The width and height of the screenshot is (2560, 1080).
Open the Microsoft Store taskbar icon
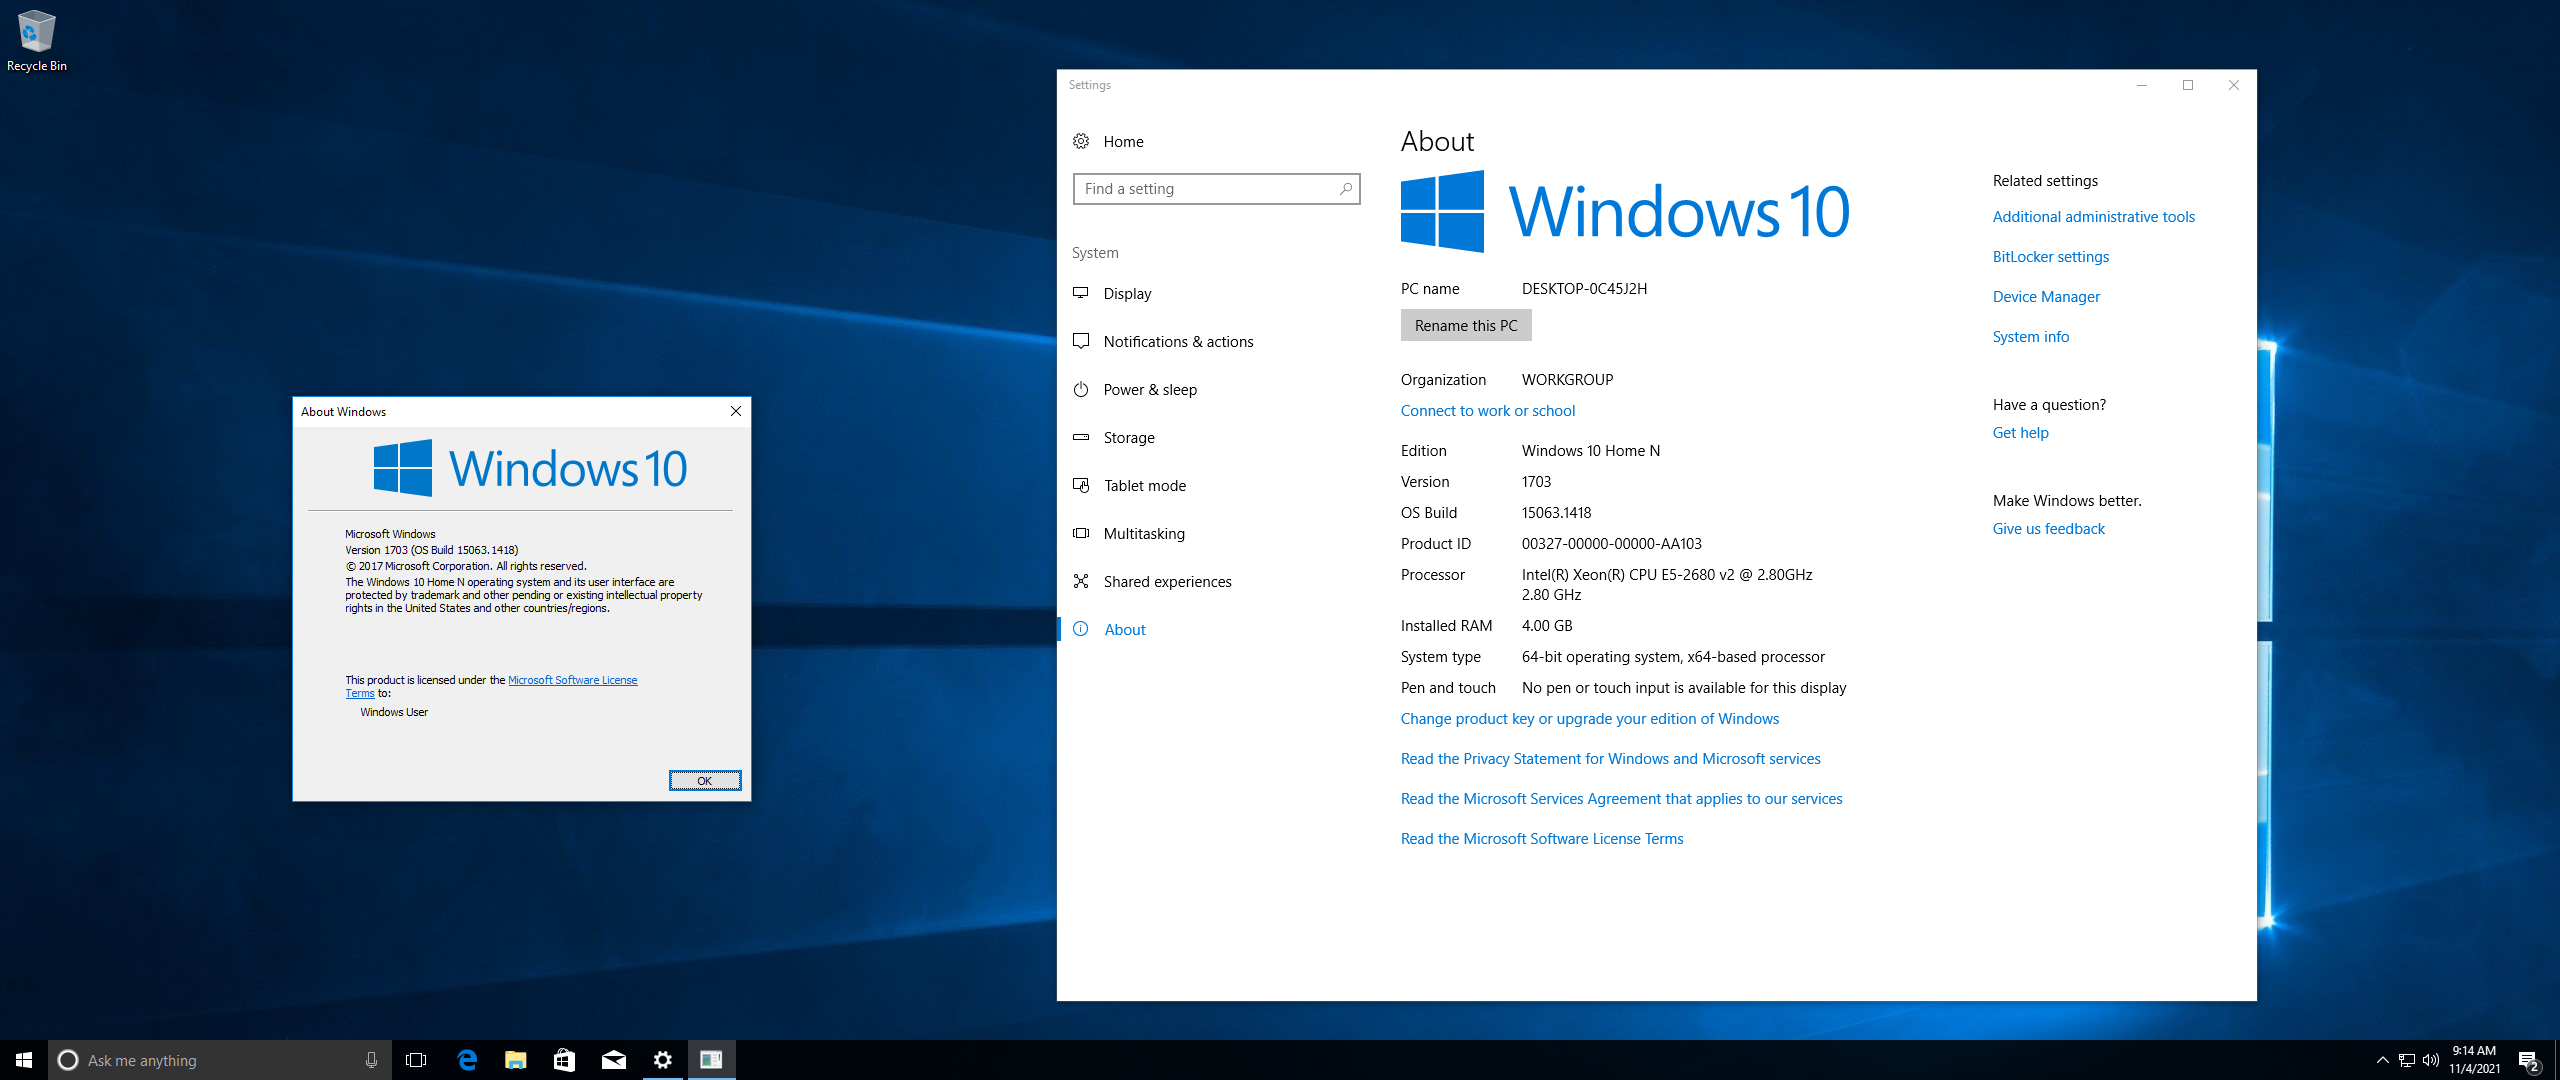point(564,1060)
